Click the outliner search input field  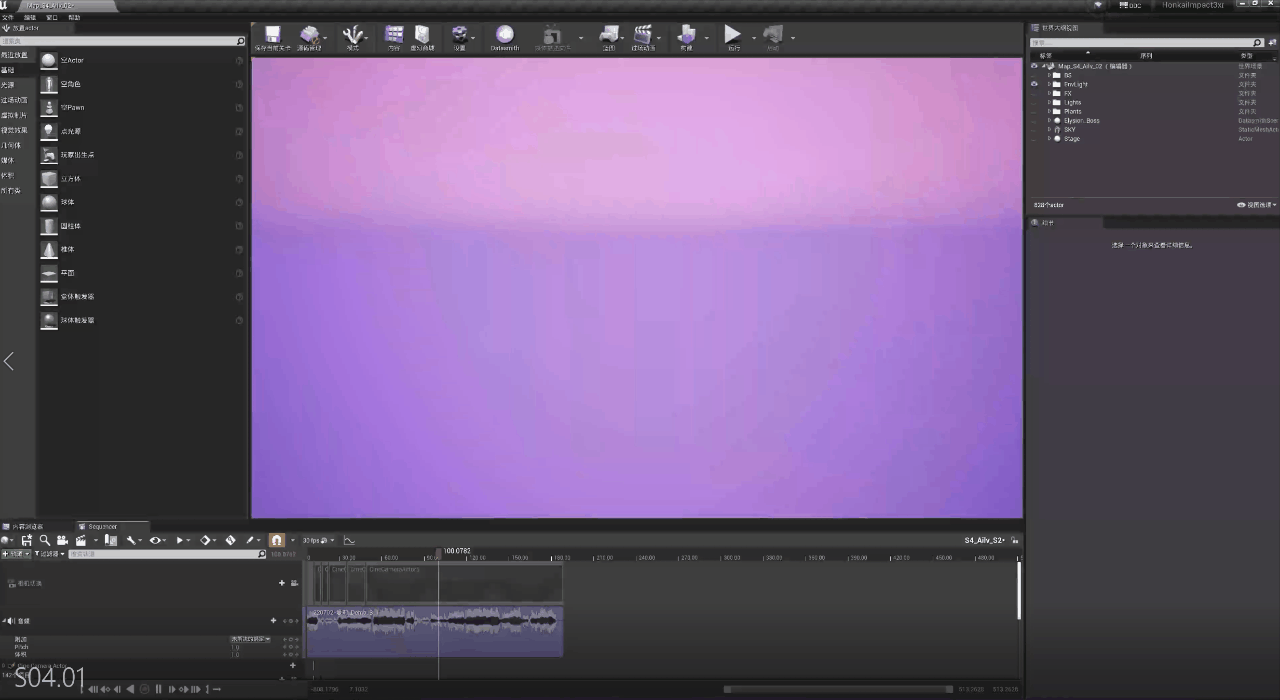pyautogui.click(x=1148, y=42)
